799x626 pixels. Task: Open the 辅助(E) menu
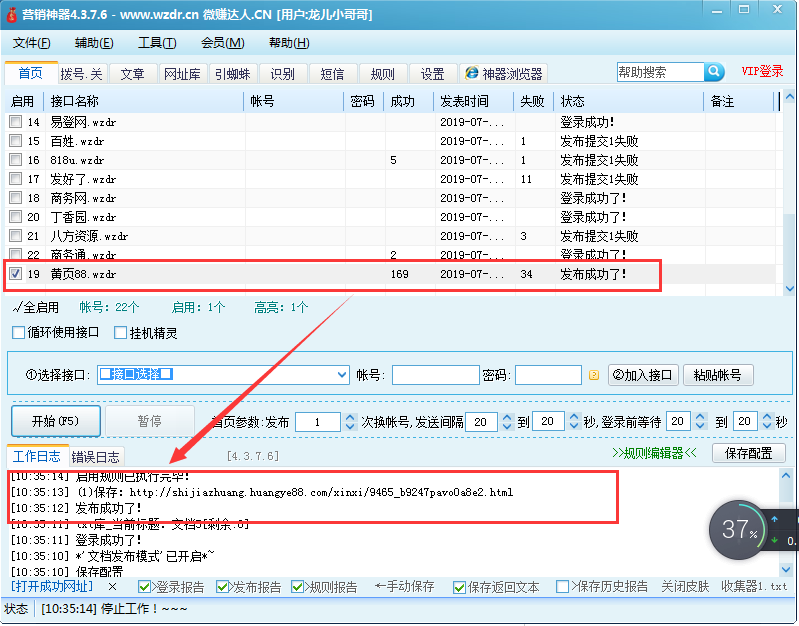click(94, 43)
